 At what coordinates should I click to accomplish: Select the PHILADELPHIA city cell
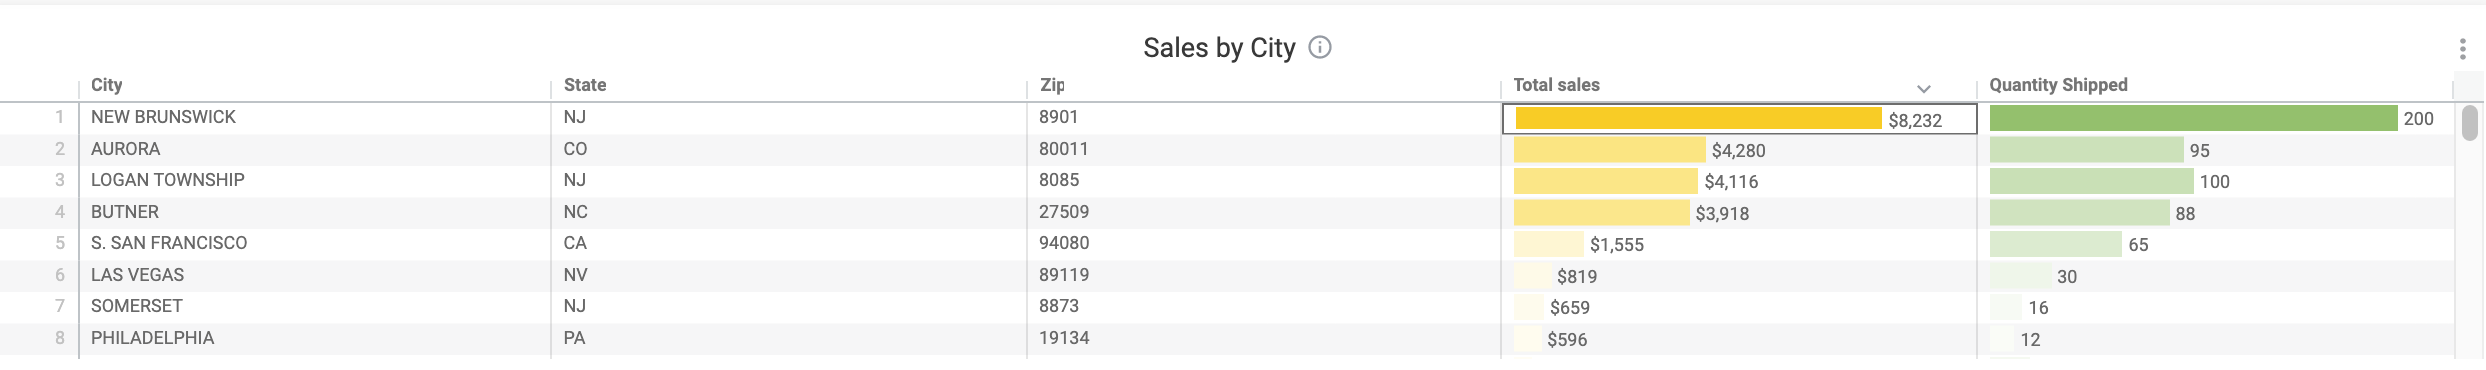(x=315, y=338)
